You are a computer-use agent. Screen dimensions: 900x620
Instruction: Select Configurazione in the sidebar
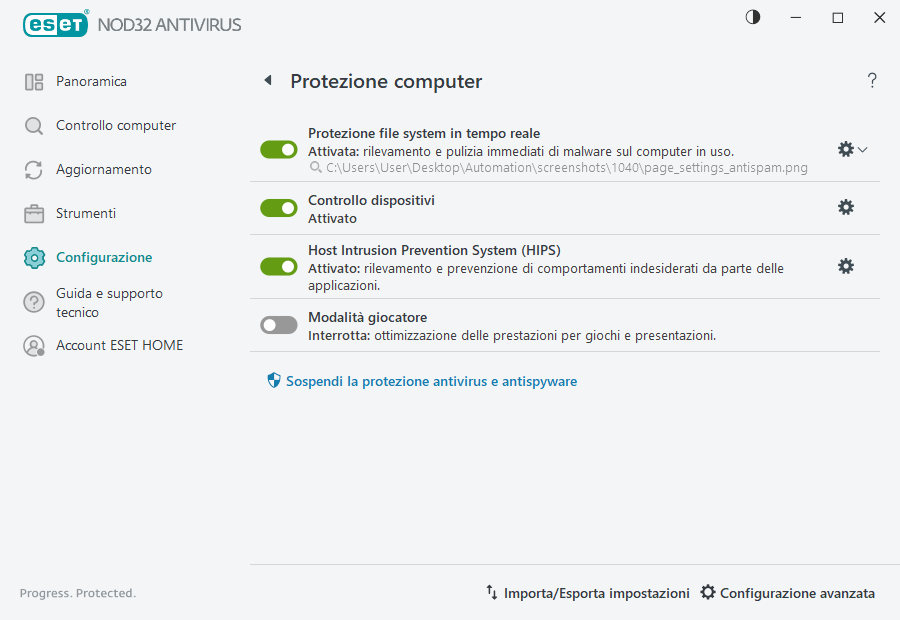pos(34,257)
